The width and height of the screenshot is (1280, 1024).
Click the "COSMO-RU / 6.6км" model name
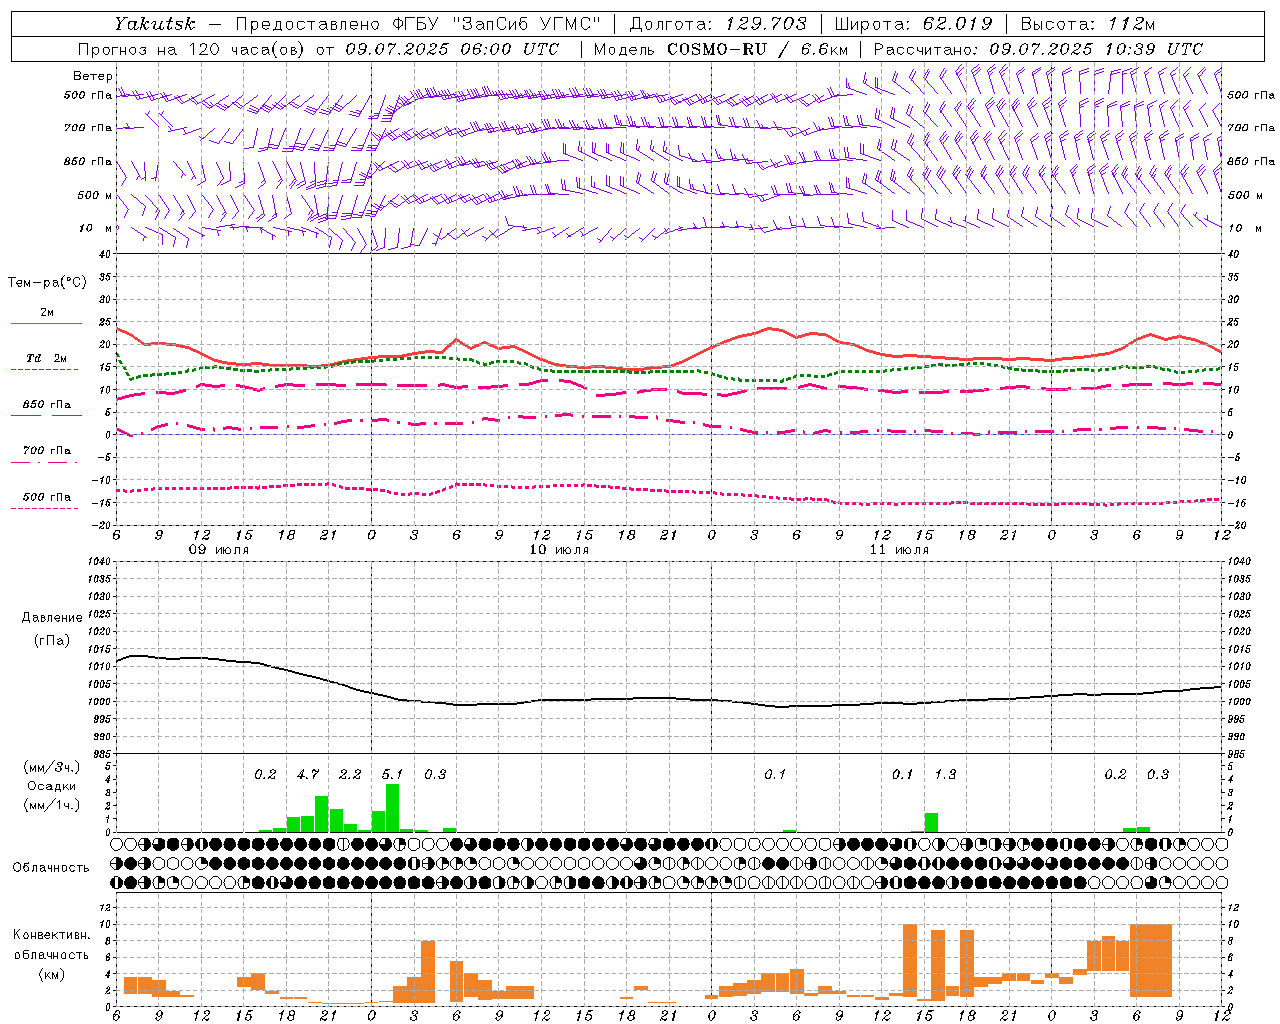pyautogui.click(x=757, y=49)
